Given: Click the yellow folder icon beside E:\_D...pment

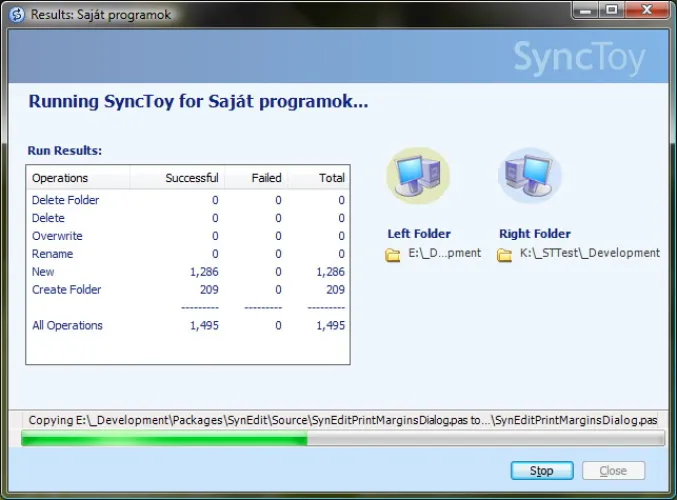Looking at the screenshot, I should [x=392, y=255].
